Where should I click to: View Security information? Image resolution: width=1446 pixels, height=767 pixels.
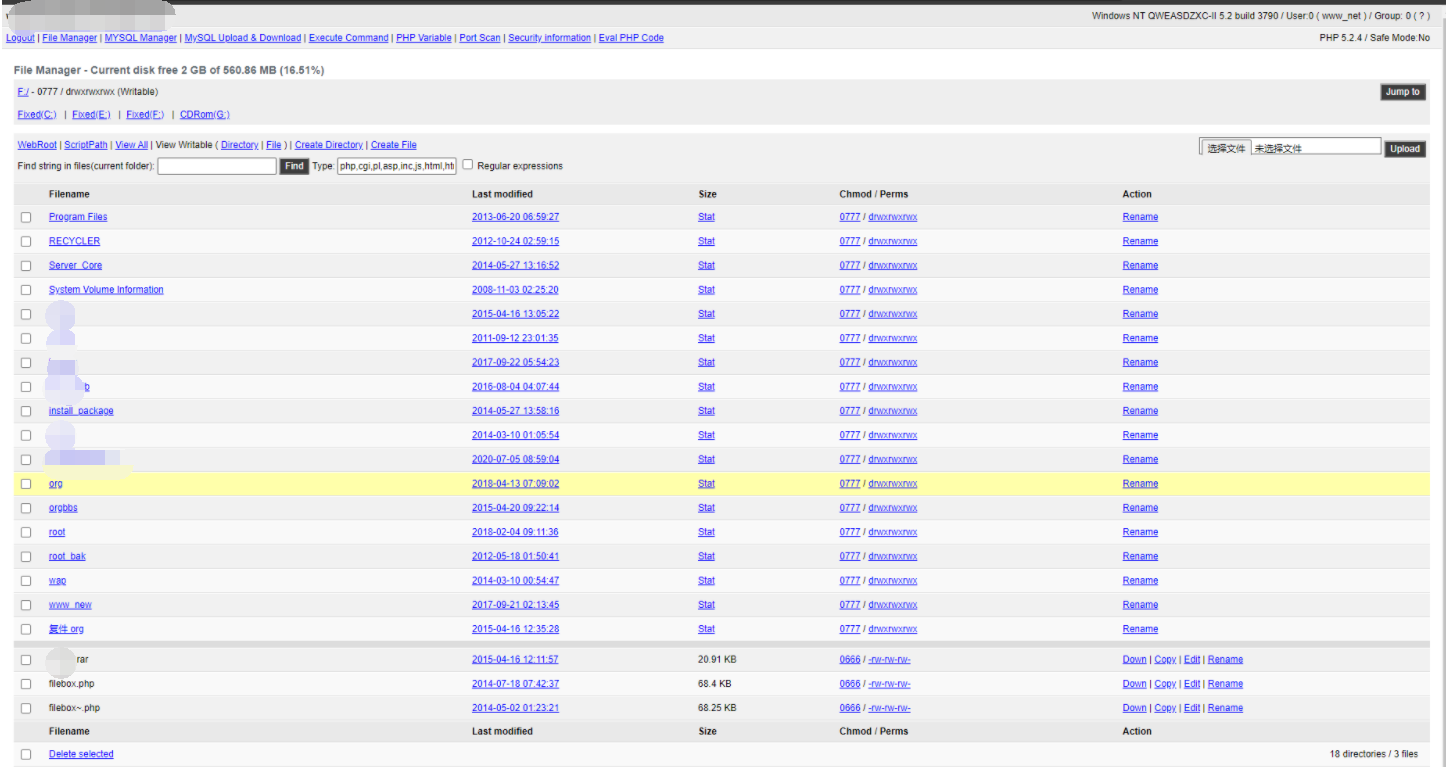[549, 38]
